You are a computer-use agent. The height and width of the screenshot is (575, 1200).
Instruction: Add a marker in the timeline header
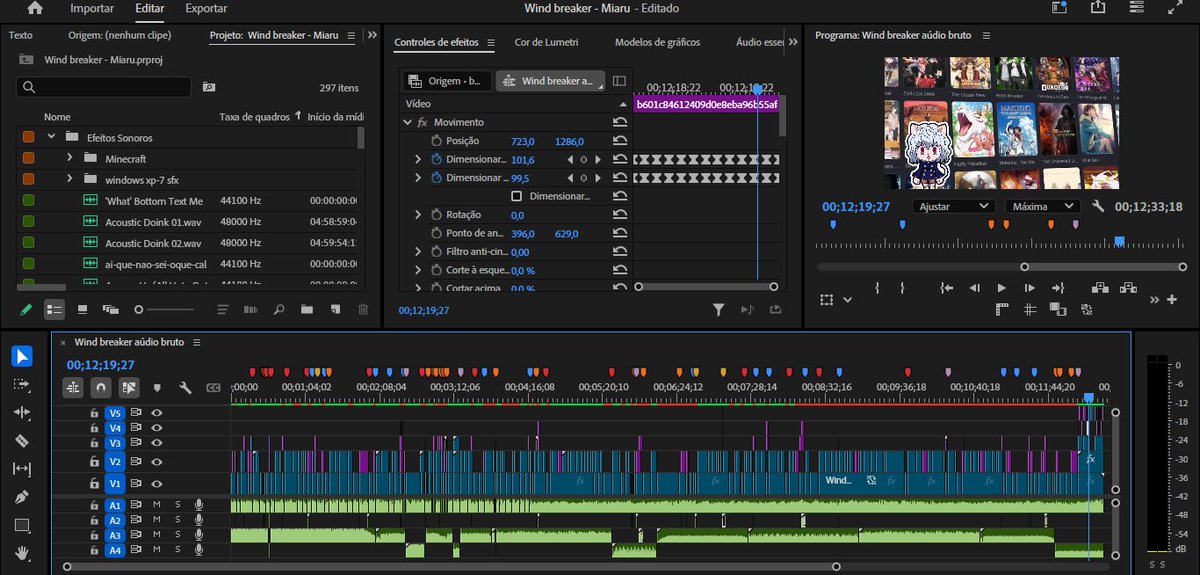coord(157,387)
